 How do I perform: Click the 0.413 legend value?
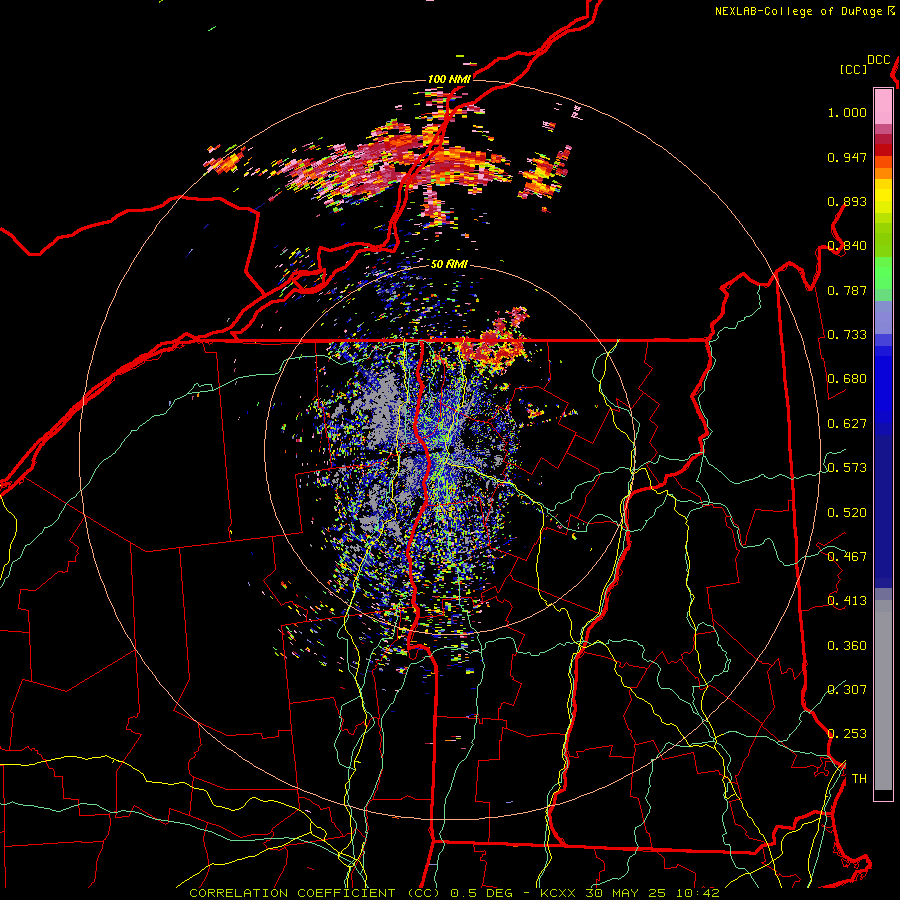(x=847, y=601)
